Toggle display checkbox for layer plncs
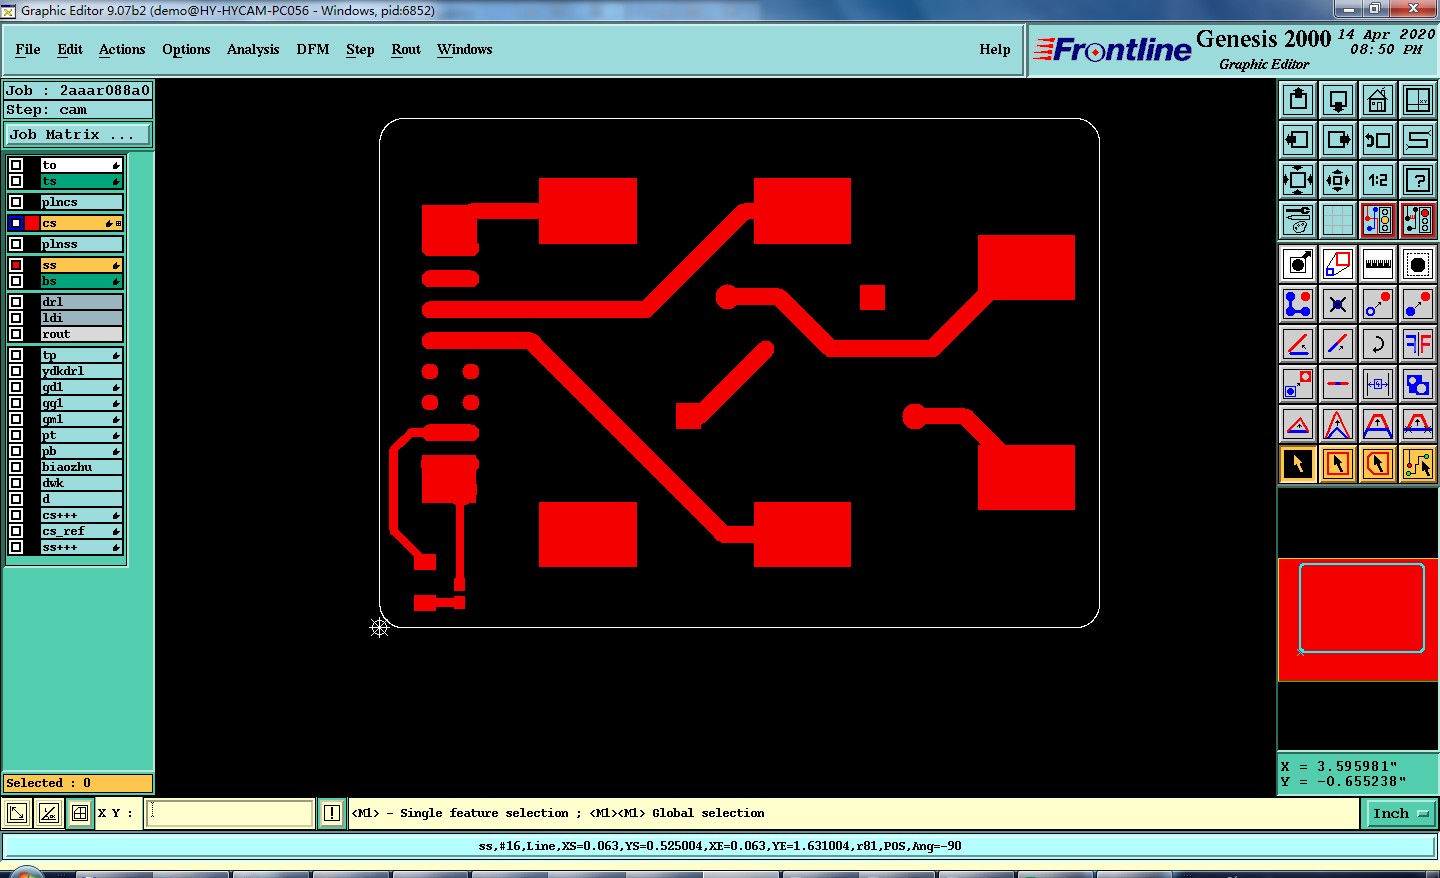This screenshot has width=1440, height=878. click(x=16, y=202)
